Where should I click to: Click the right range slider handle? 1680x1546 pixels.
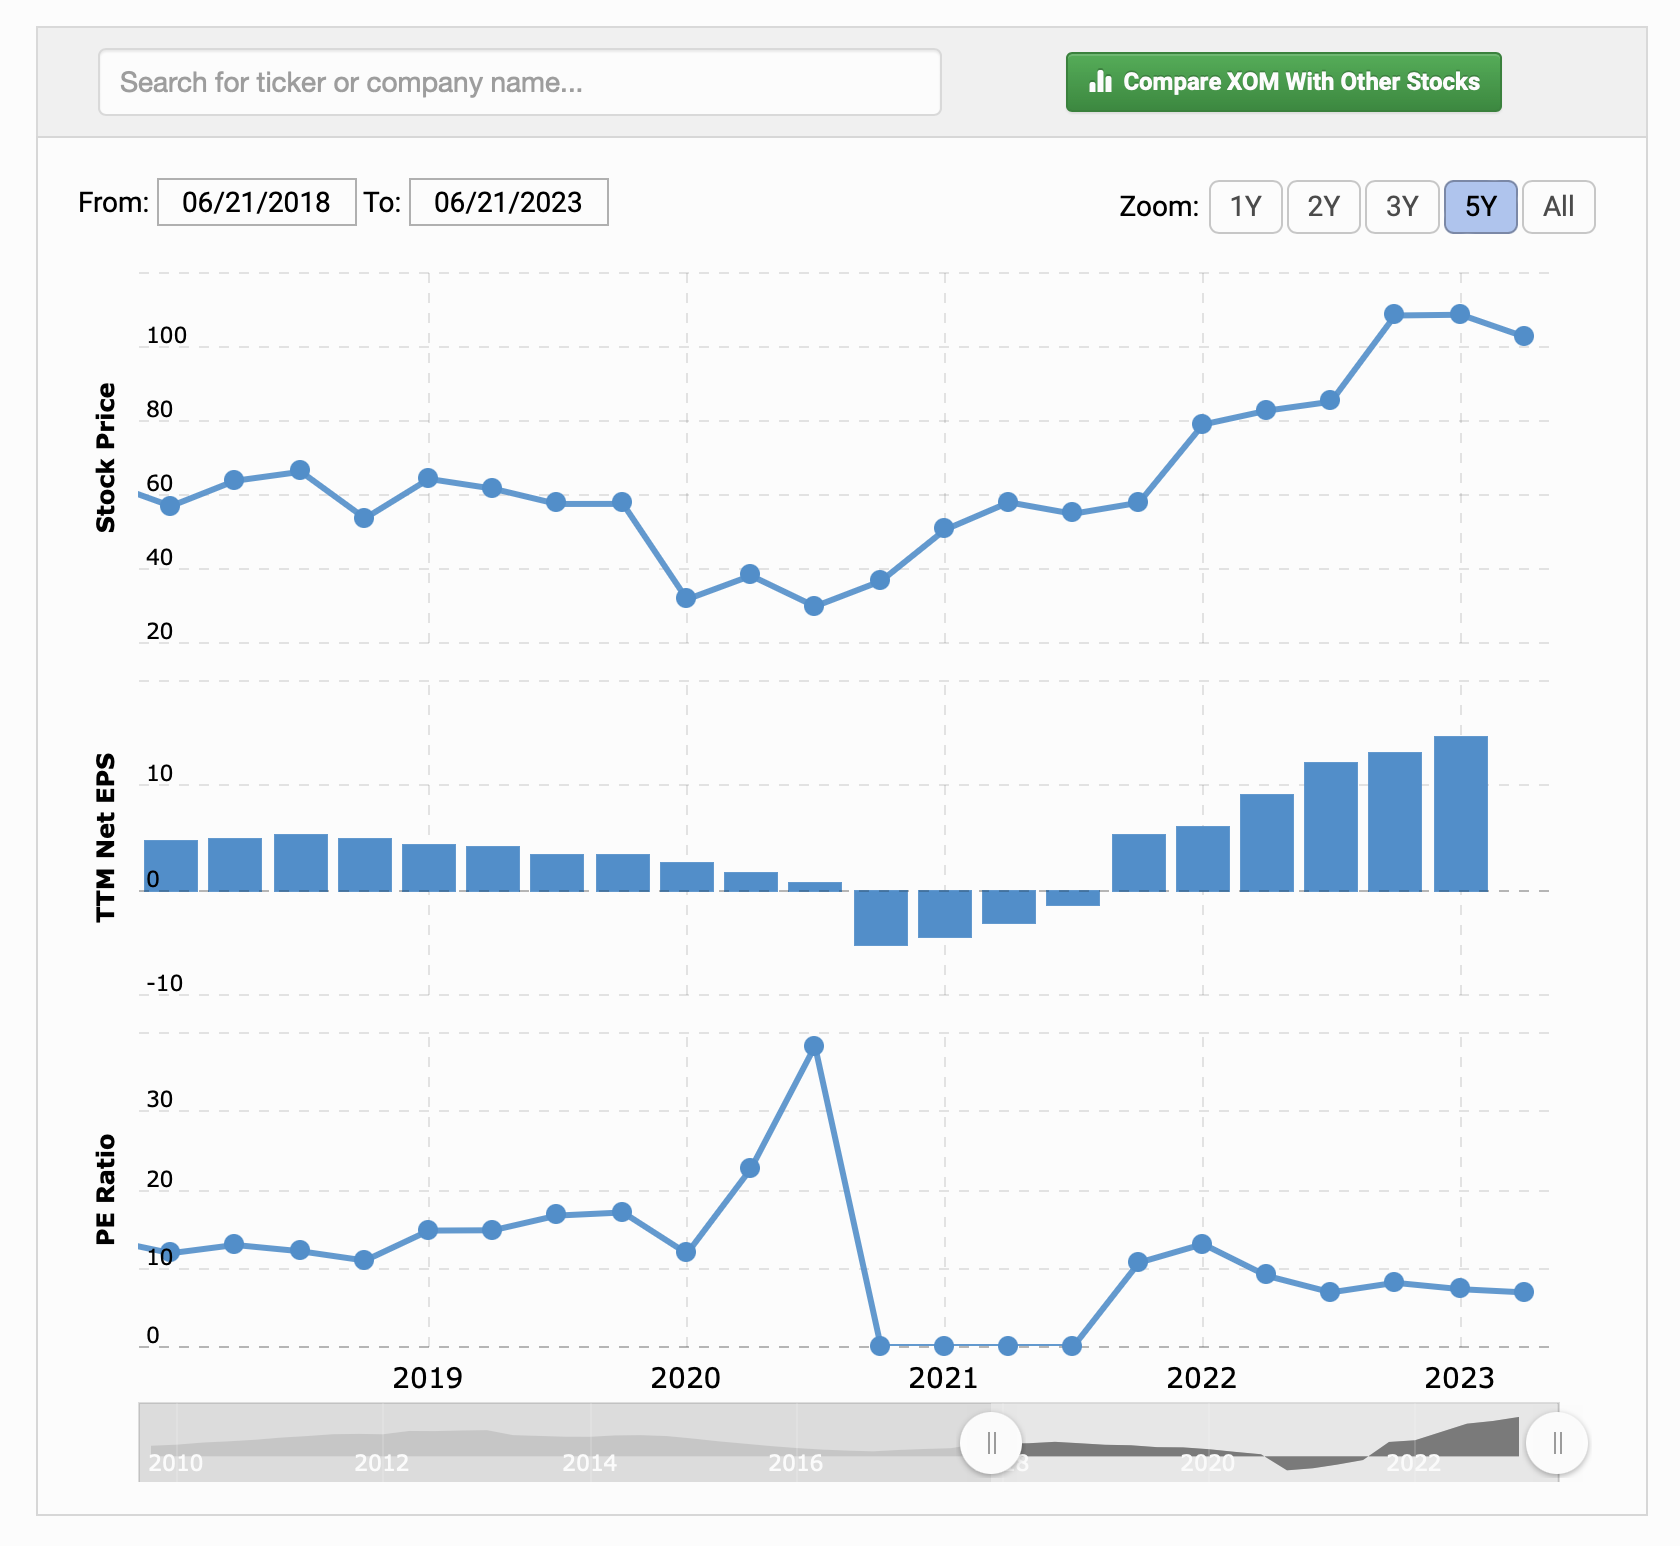click(x=1557, y=1443)
